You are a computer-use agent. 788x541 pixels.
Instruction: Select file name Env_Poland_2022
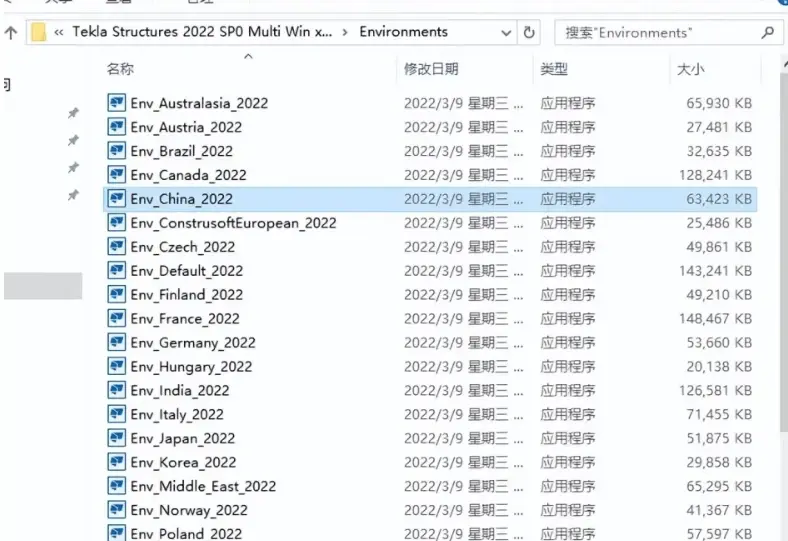(x=186, y=533)
